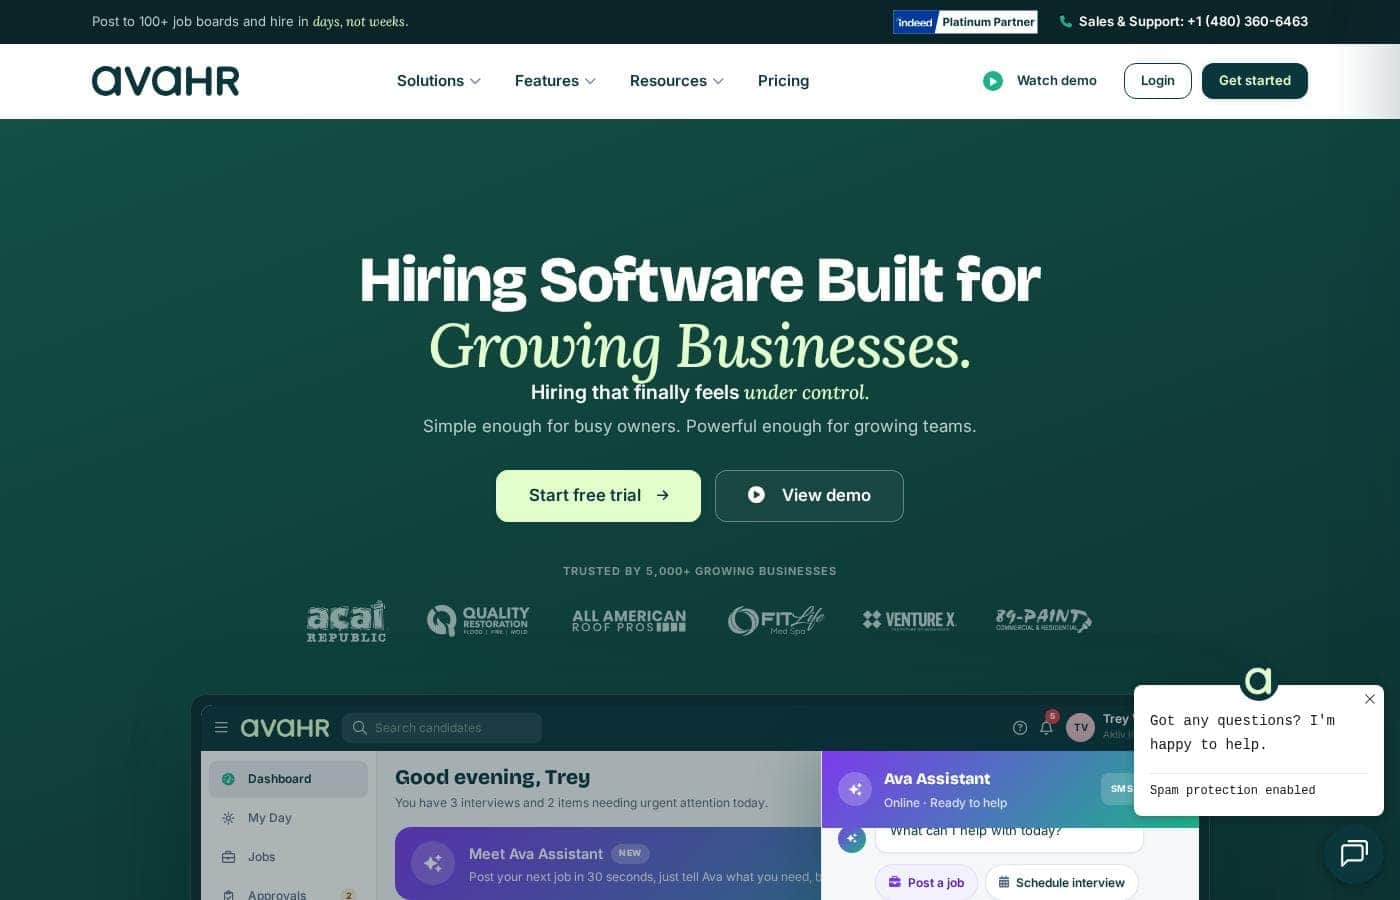Click the acai Republic logo
The height and width of the screenshot is (900, 1400).
click(346, 621)
